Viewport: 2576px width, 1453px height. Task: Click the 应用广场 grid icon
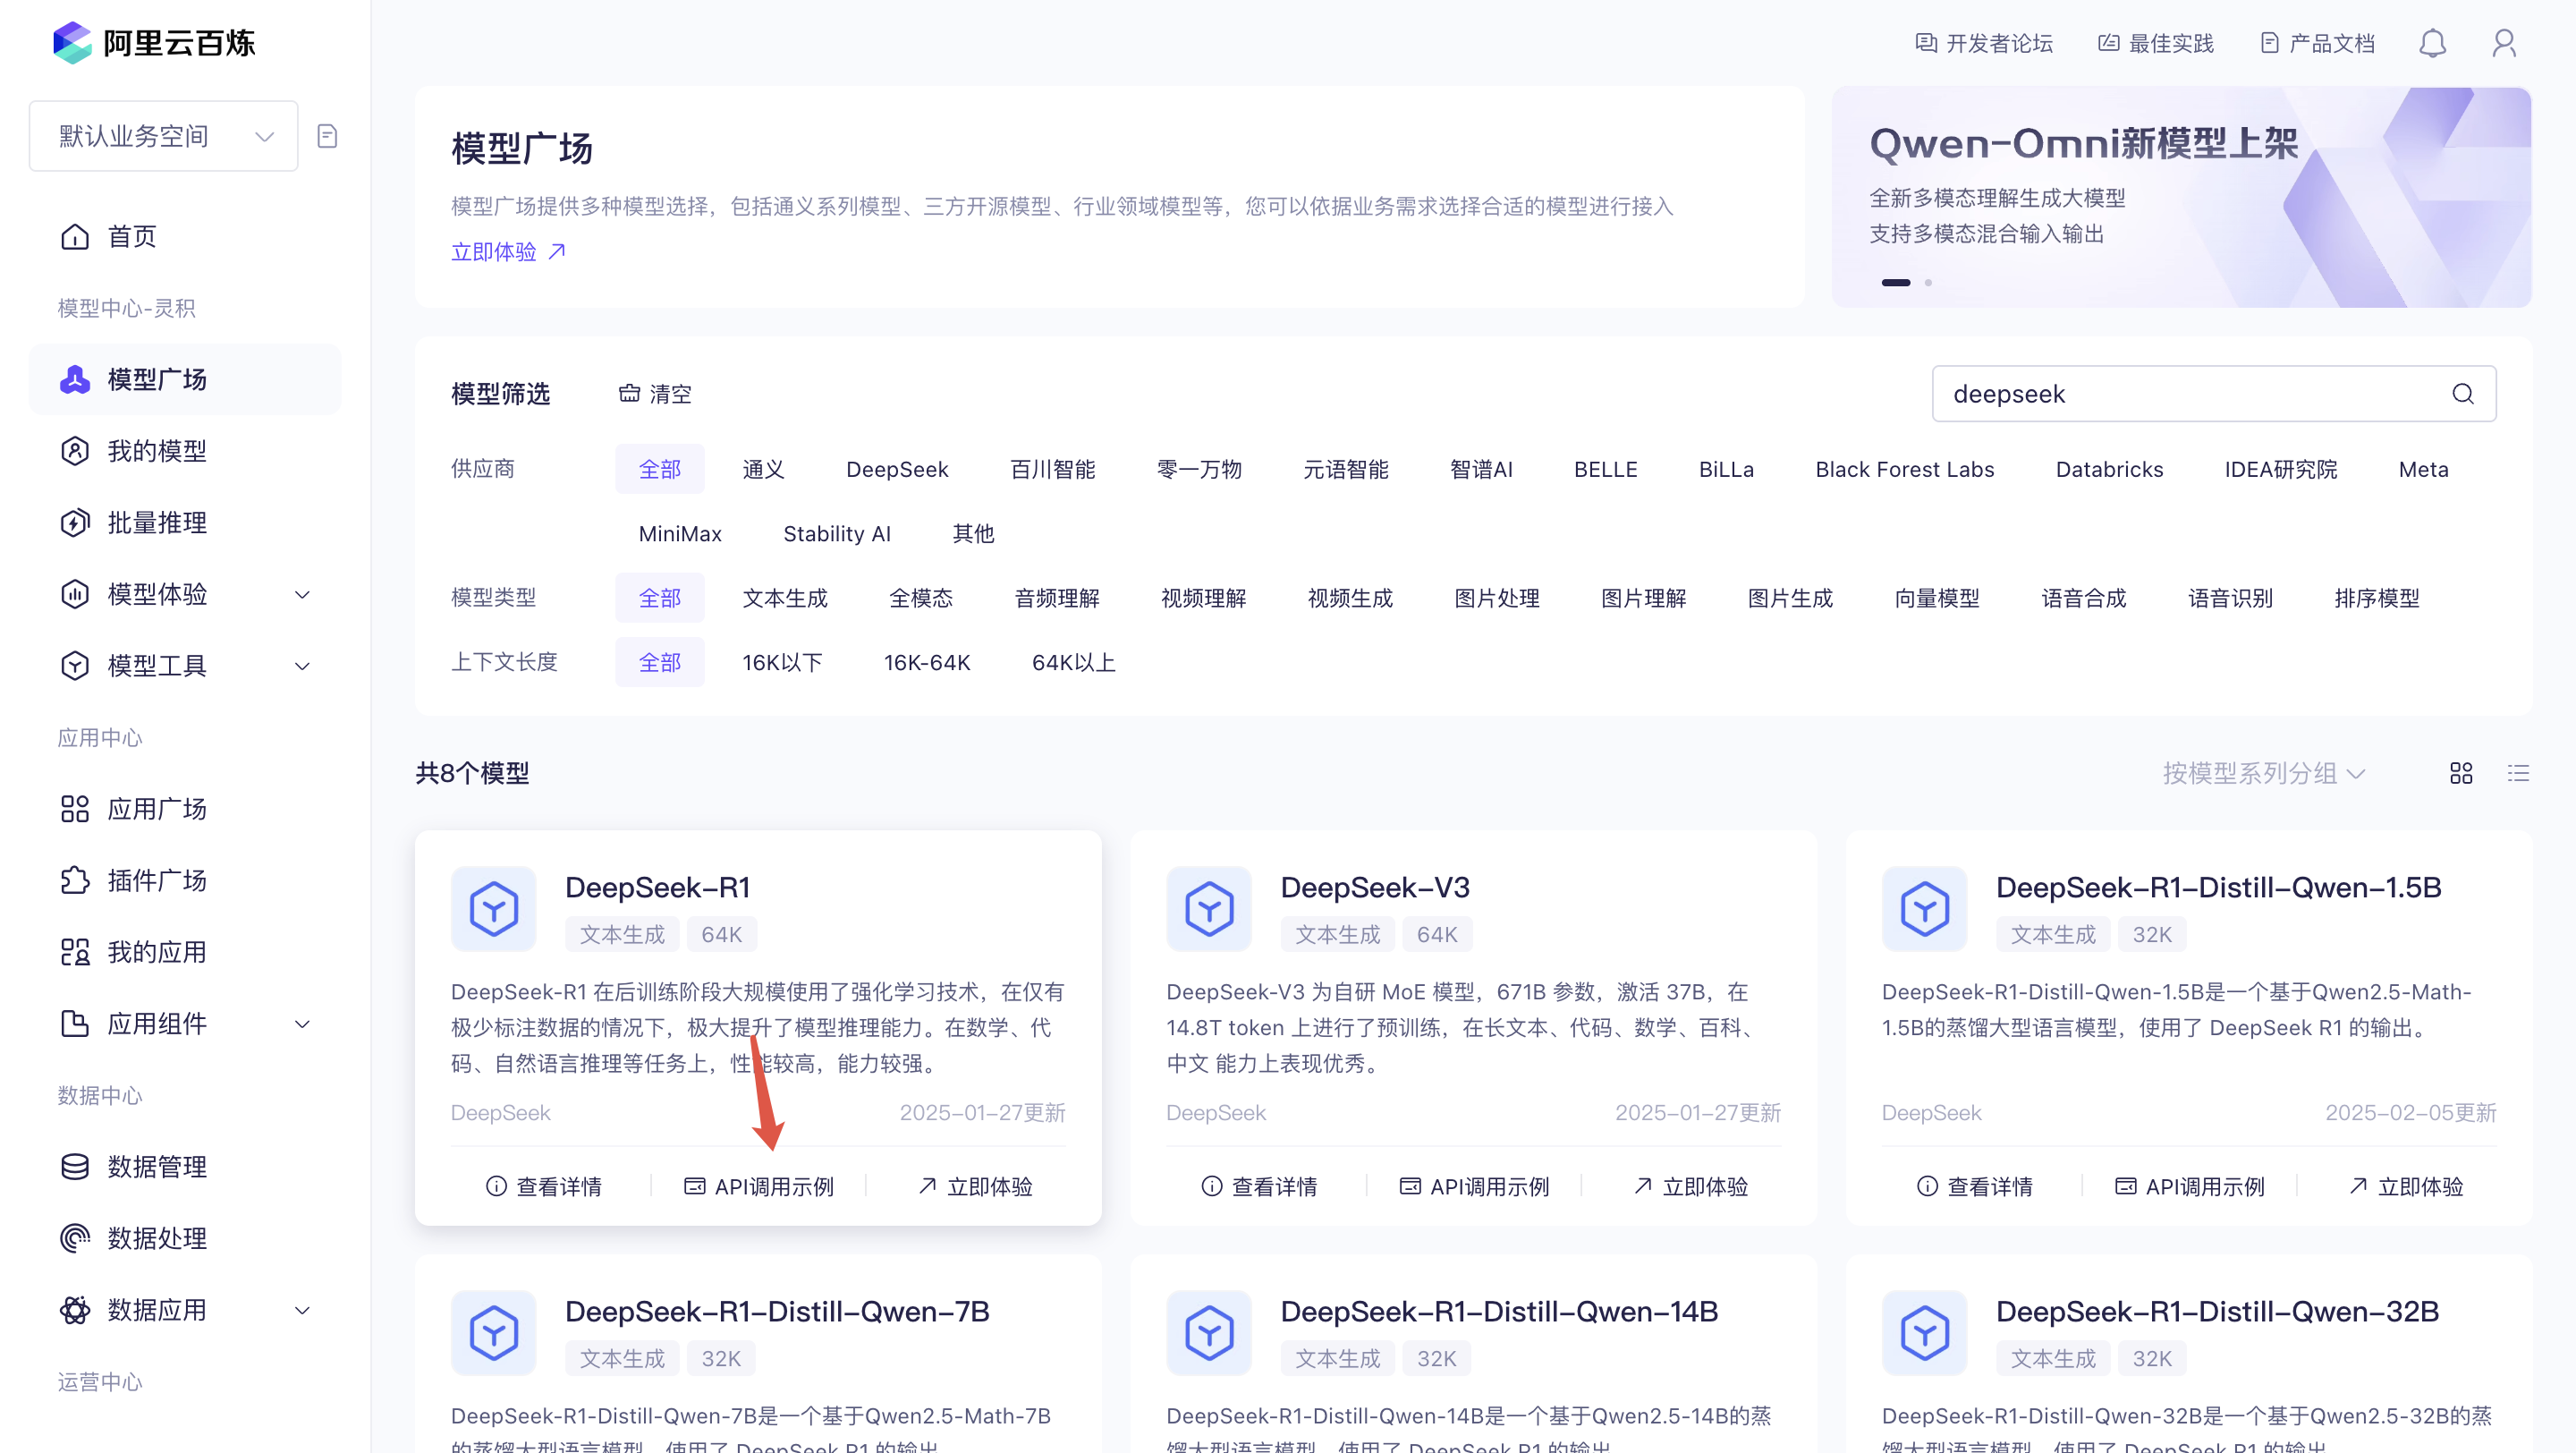point(75,809)
